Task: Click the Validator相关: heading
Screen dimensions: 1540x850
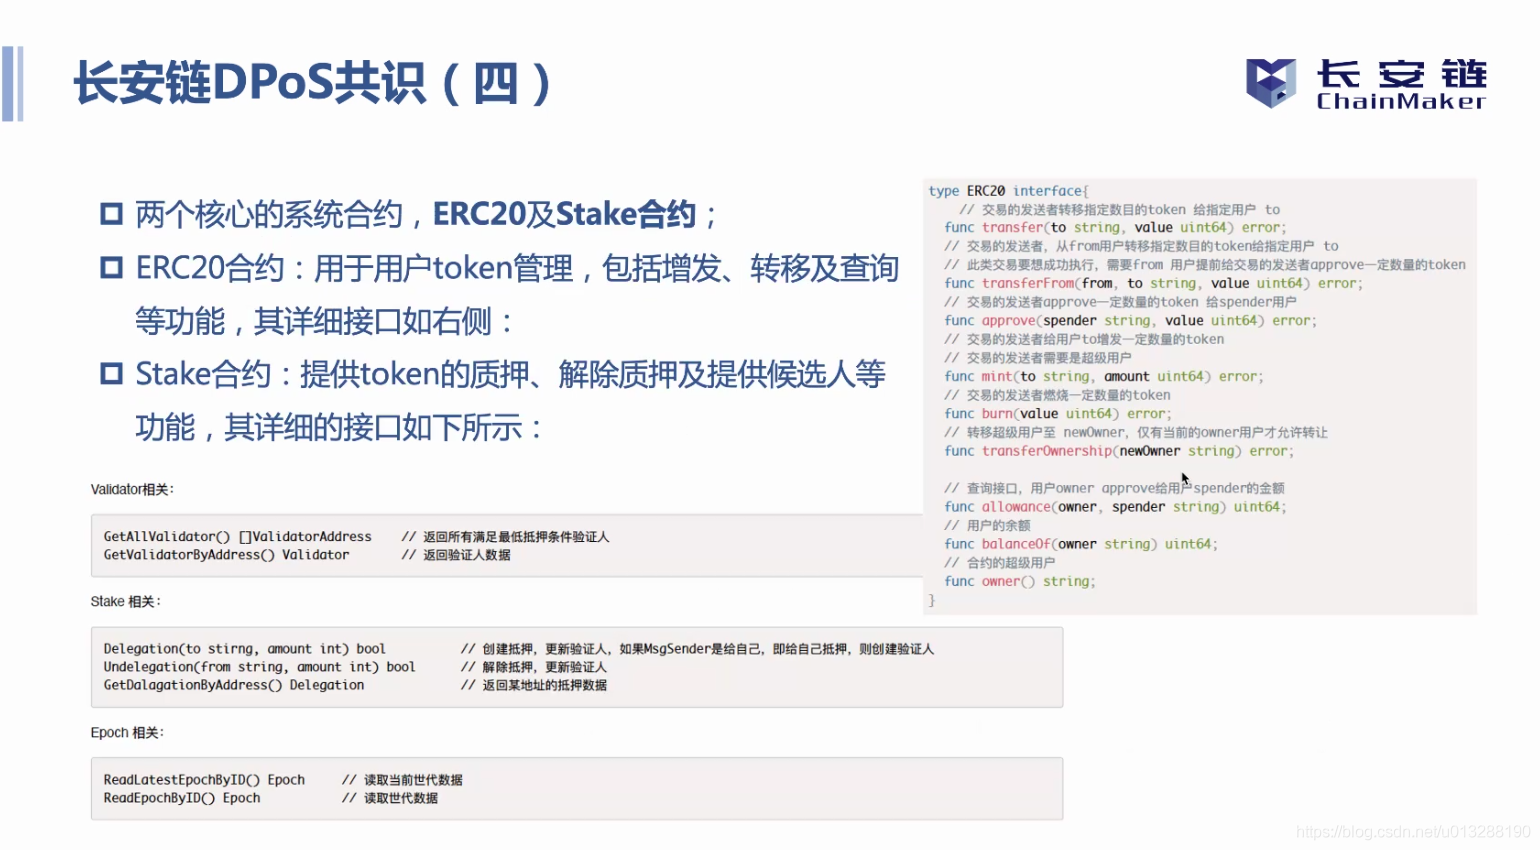Action: tap(132, 489)
